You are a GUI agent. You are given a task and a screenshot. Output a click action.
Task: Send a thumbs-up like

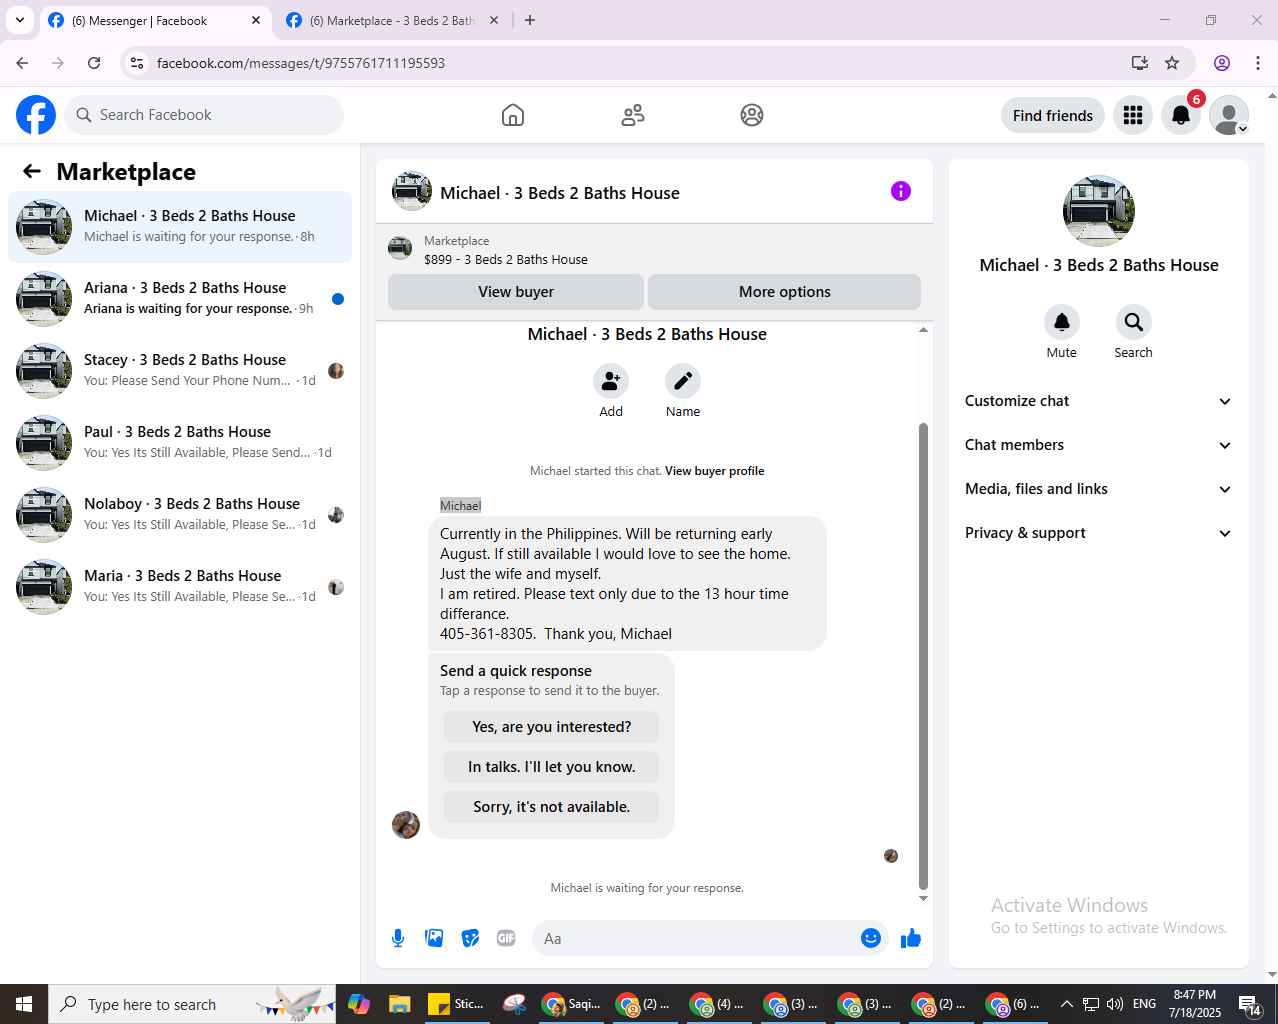pos(911,938)
